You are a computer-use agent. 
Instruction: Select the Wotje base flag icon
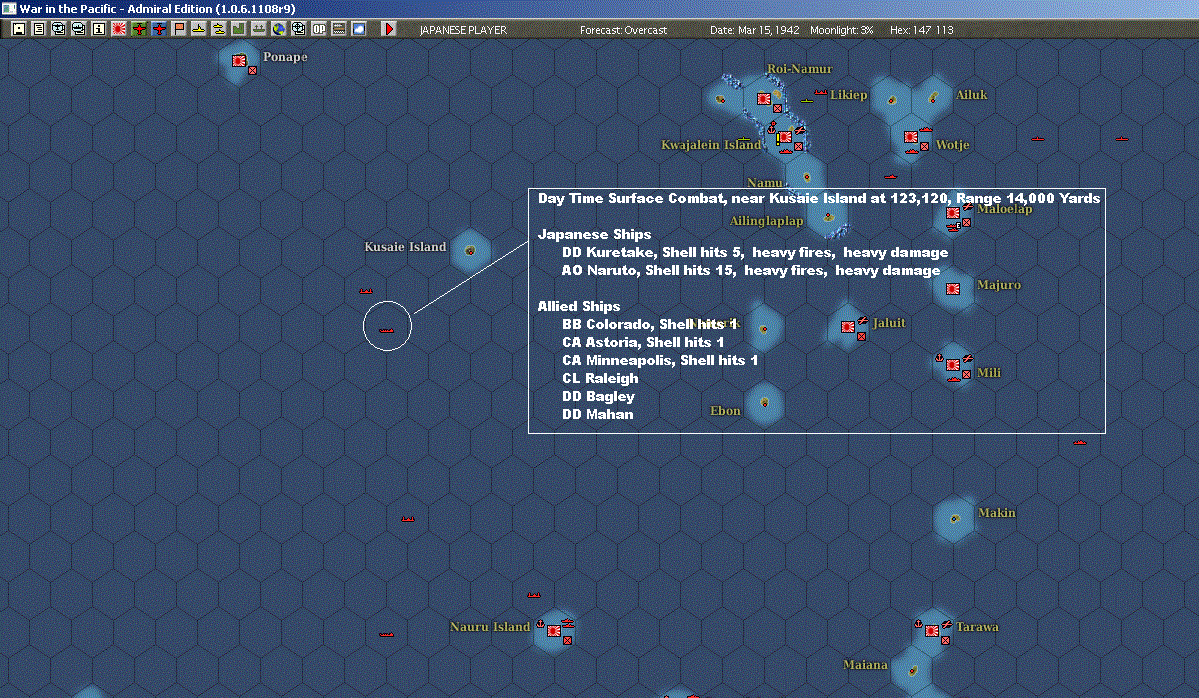tap(911, 137)
